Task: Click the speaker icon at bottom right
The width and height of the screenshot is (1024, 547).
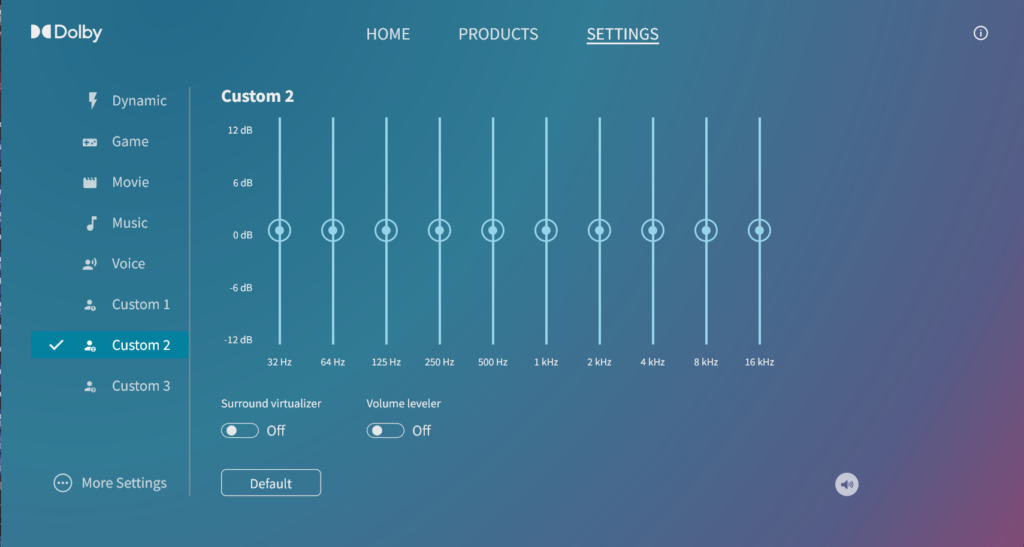Action: pos(847,485)
